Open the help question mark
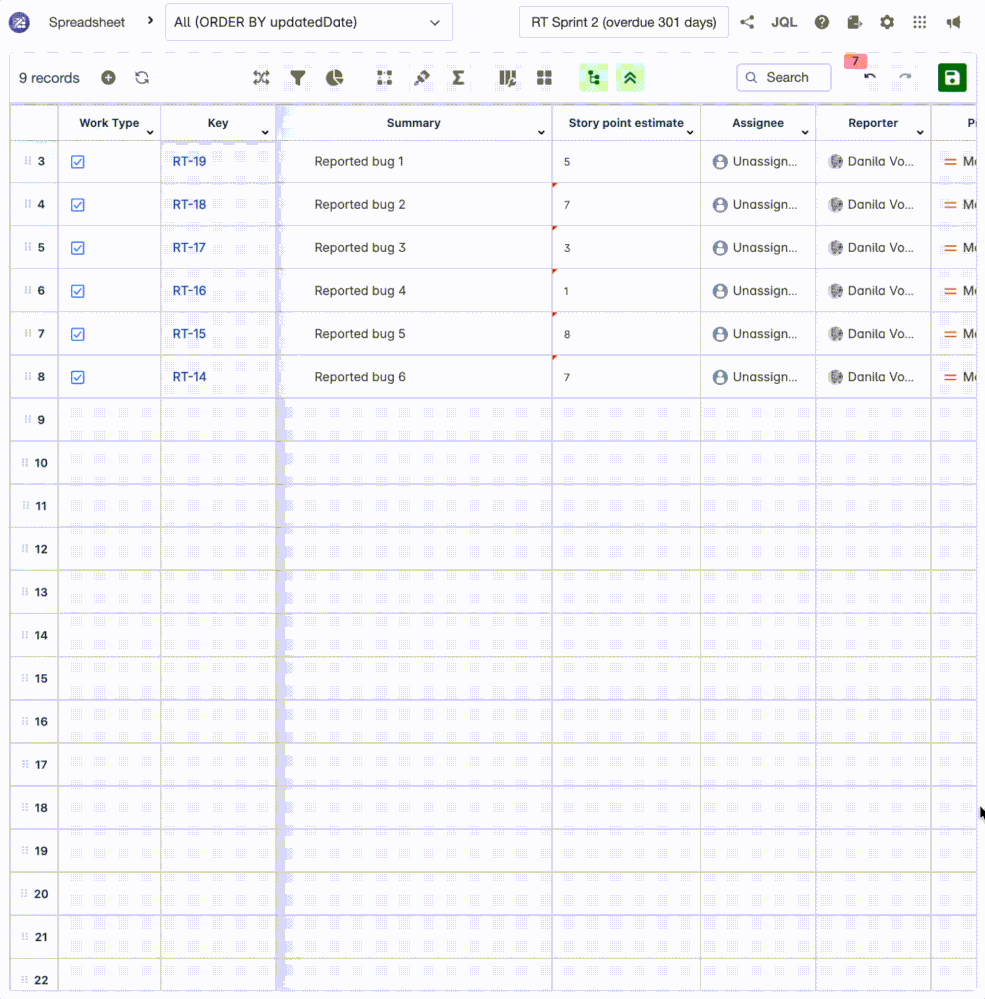 [822, 22]
